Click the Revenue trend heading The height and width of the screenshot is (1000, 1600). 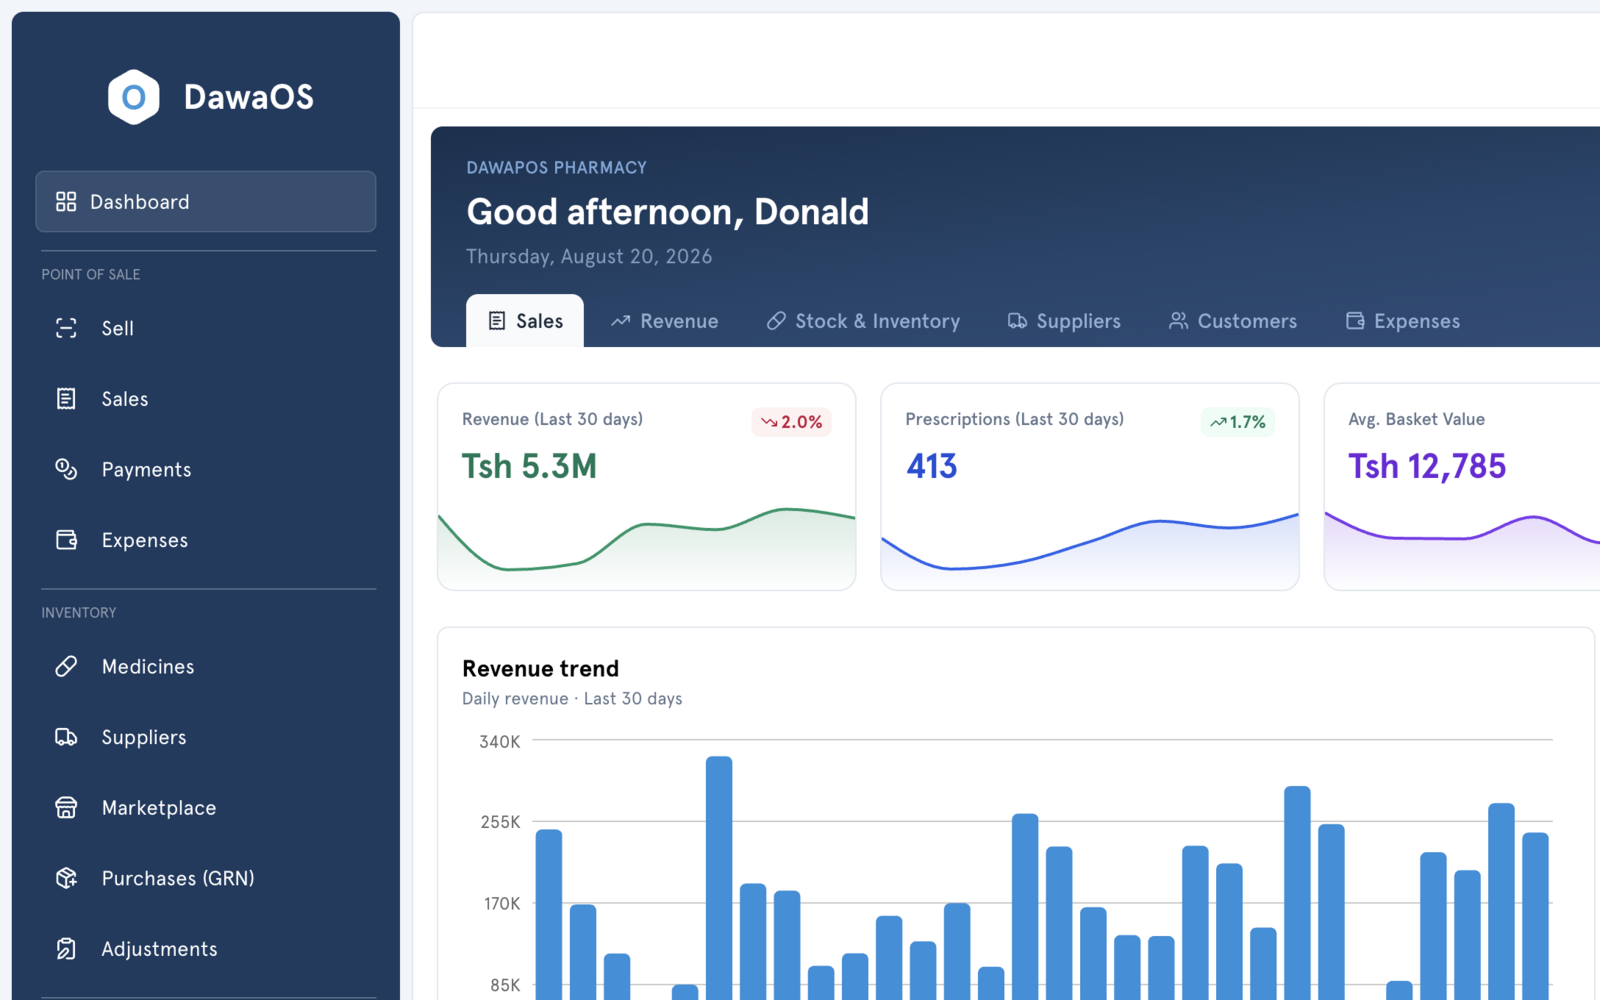(540, 668)
